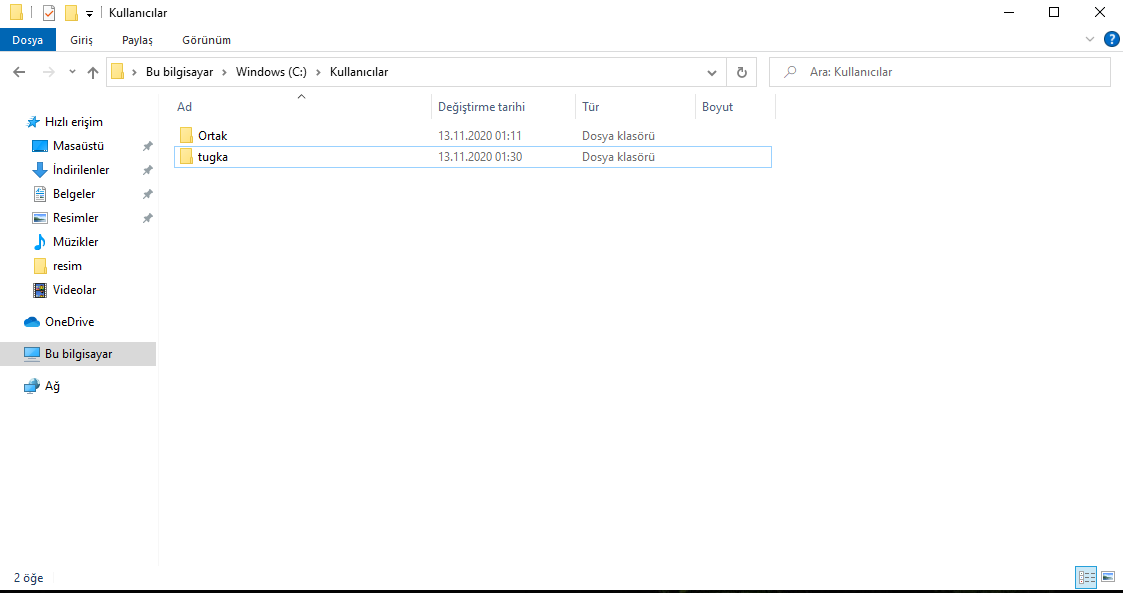Click the tugka folder icon

(186, 157)
